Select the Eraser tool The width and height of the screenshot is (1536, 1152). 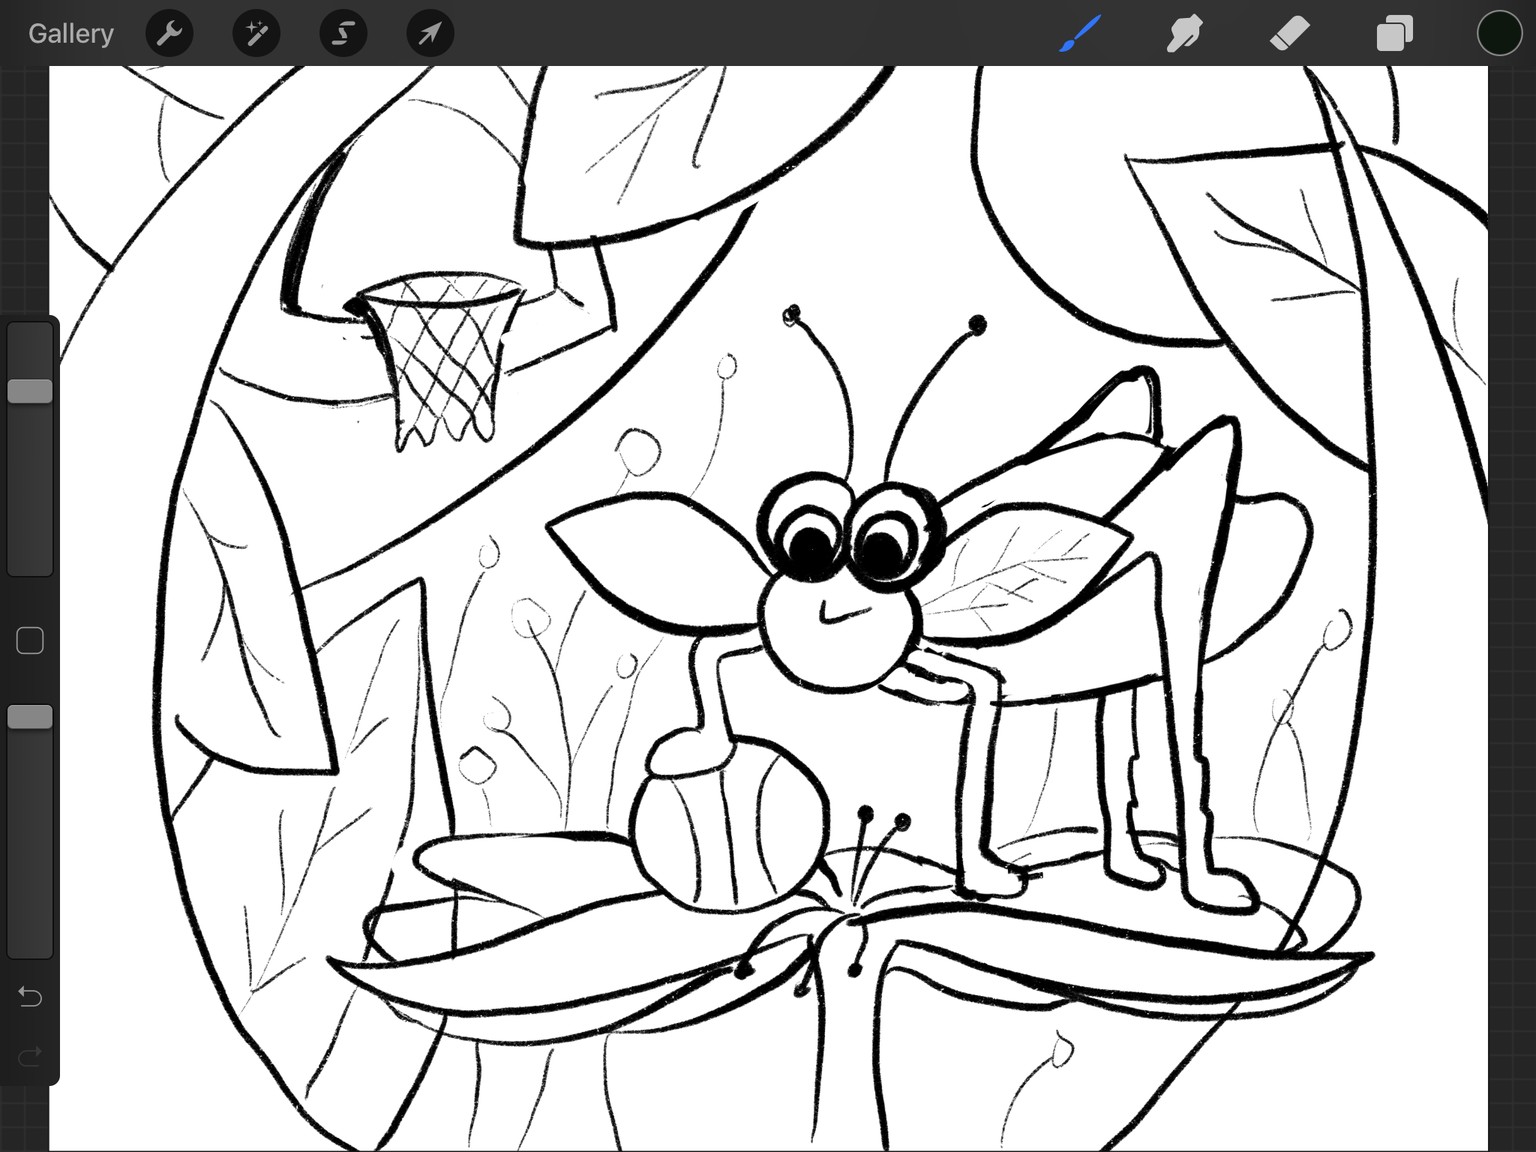(1290, 34)
